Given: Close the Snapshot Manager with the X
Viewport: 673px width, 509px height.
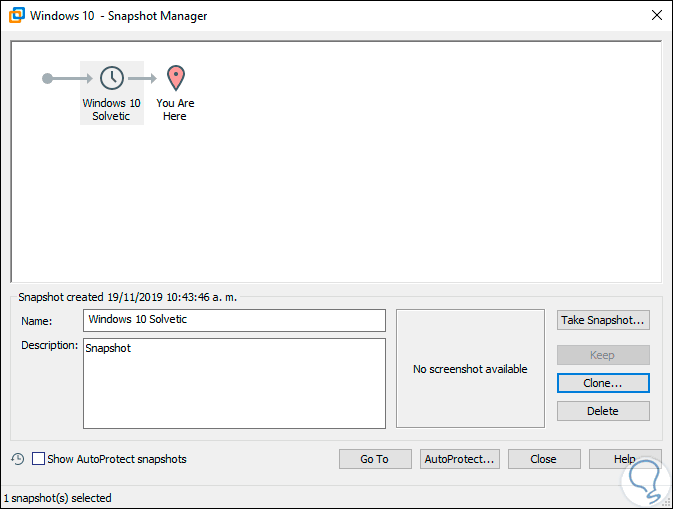Looking at the screenshot, I should pyautogui.click(x=656, y=16).
